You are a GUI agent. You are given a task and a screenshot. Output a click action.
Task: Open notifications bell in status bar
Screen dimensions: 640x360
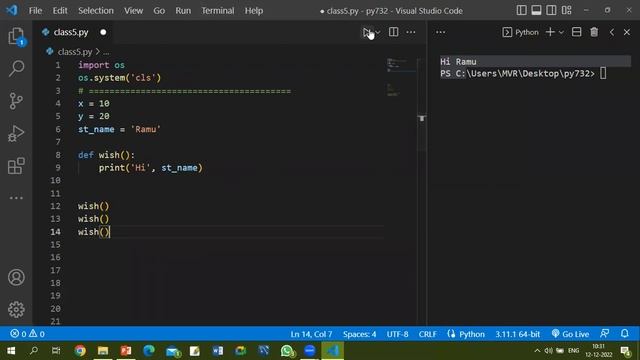pos(625,333)
